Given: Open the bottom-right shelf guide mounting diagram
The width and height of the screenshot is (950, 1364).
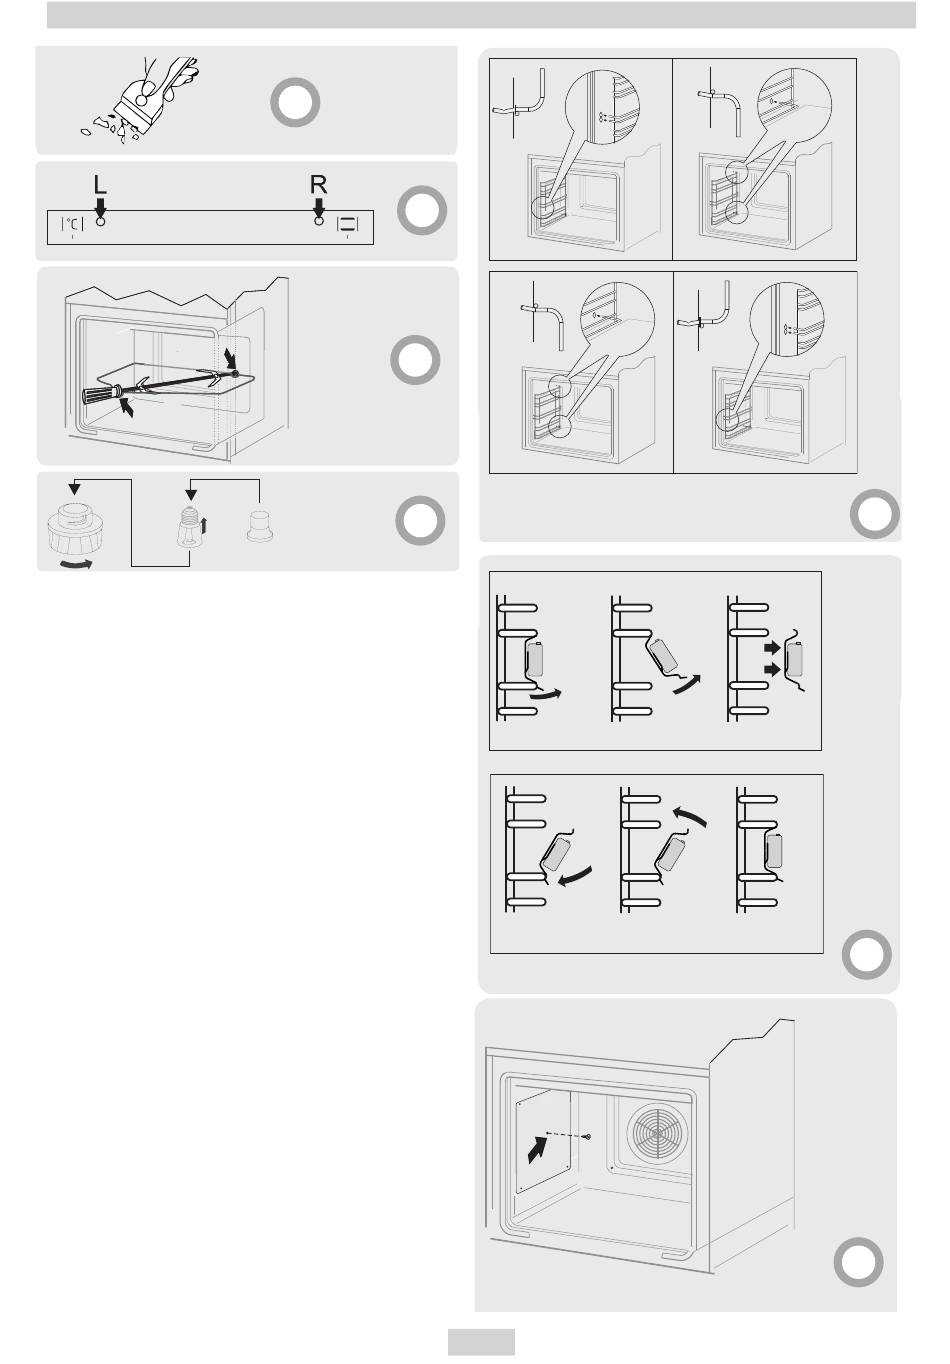Looking at the screenshot, I should click(766, 372).
